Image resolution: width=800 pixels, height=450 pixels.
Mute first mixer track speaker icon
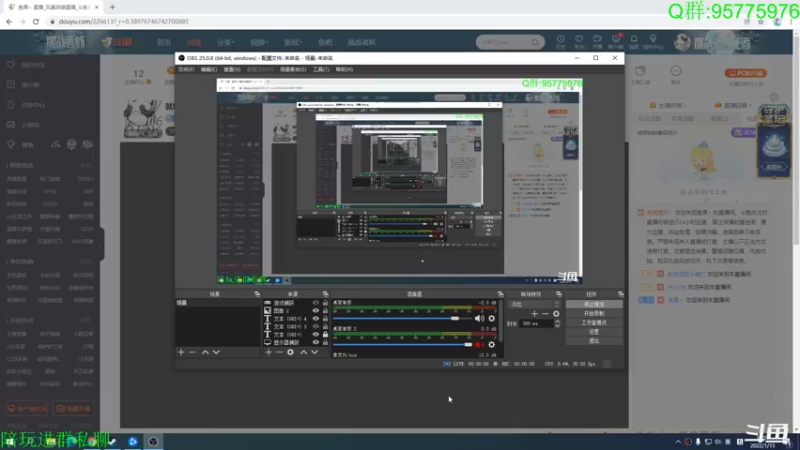479,318
